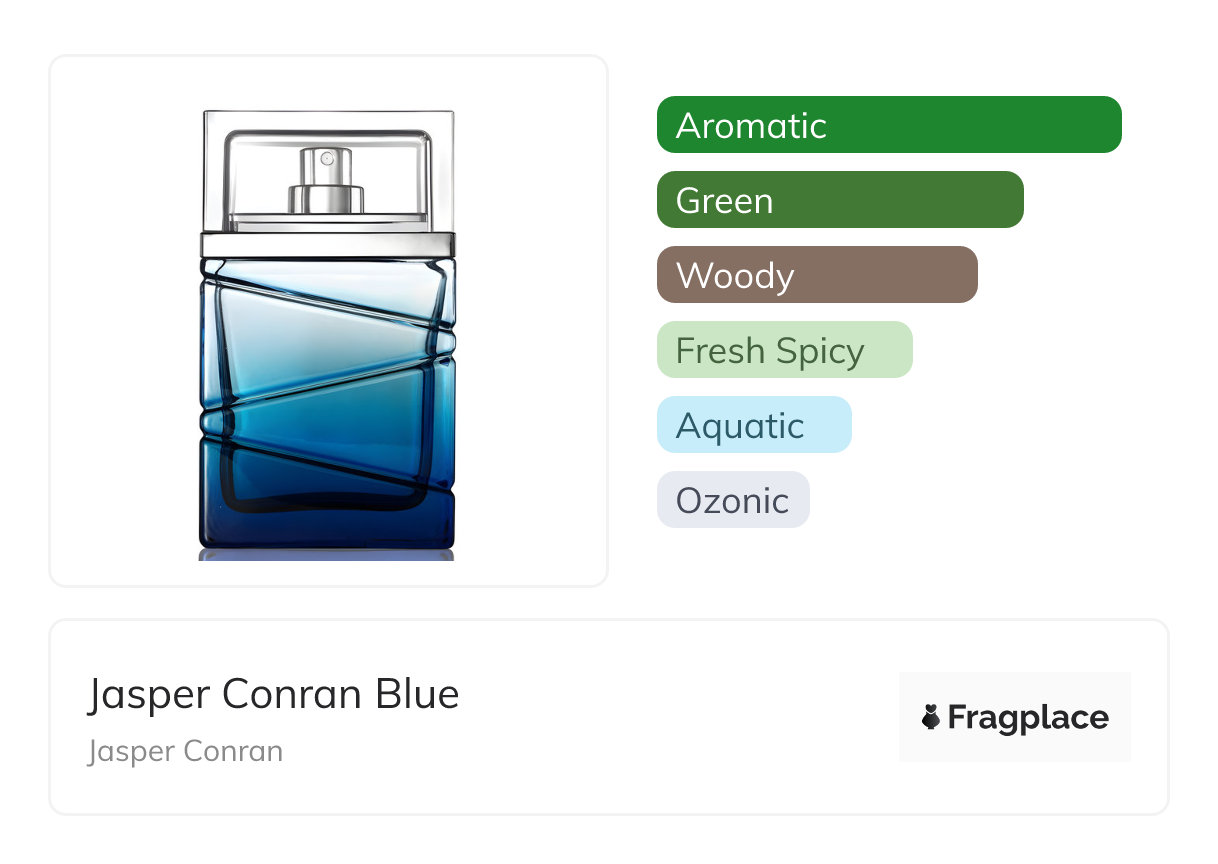Image resolution: width=1218 pixels, height=864 pixels.
Task: Click the Fragplace wordmark text
Action: coord(1028,717)
